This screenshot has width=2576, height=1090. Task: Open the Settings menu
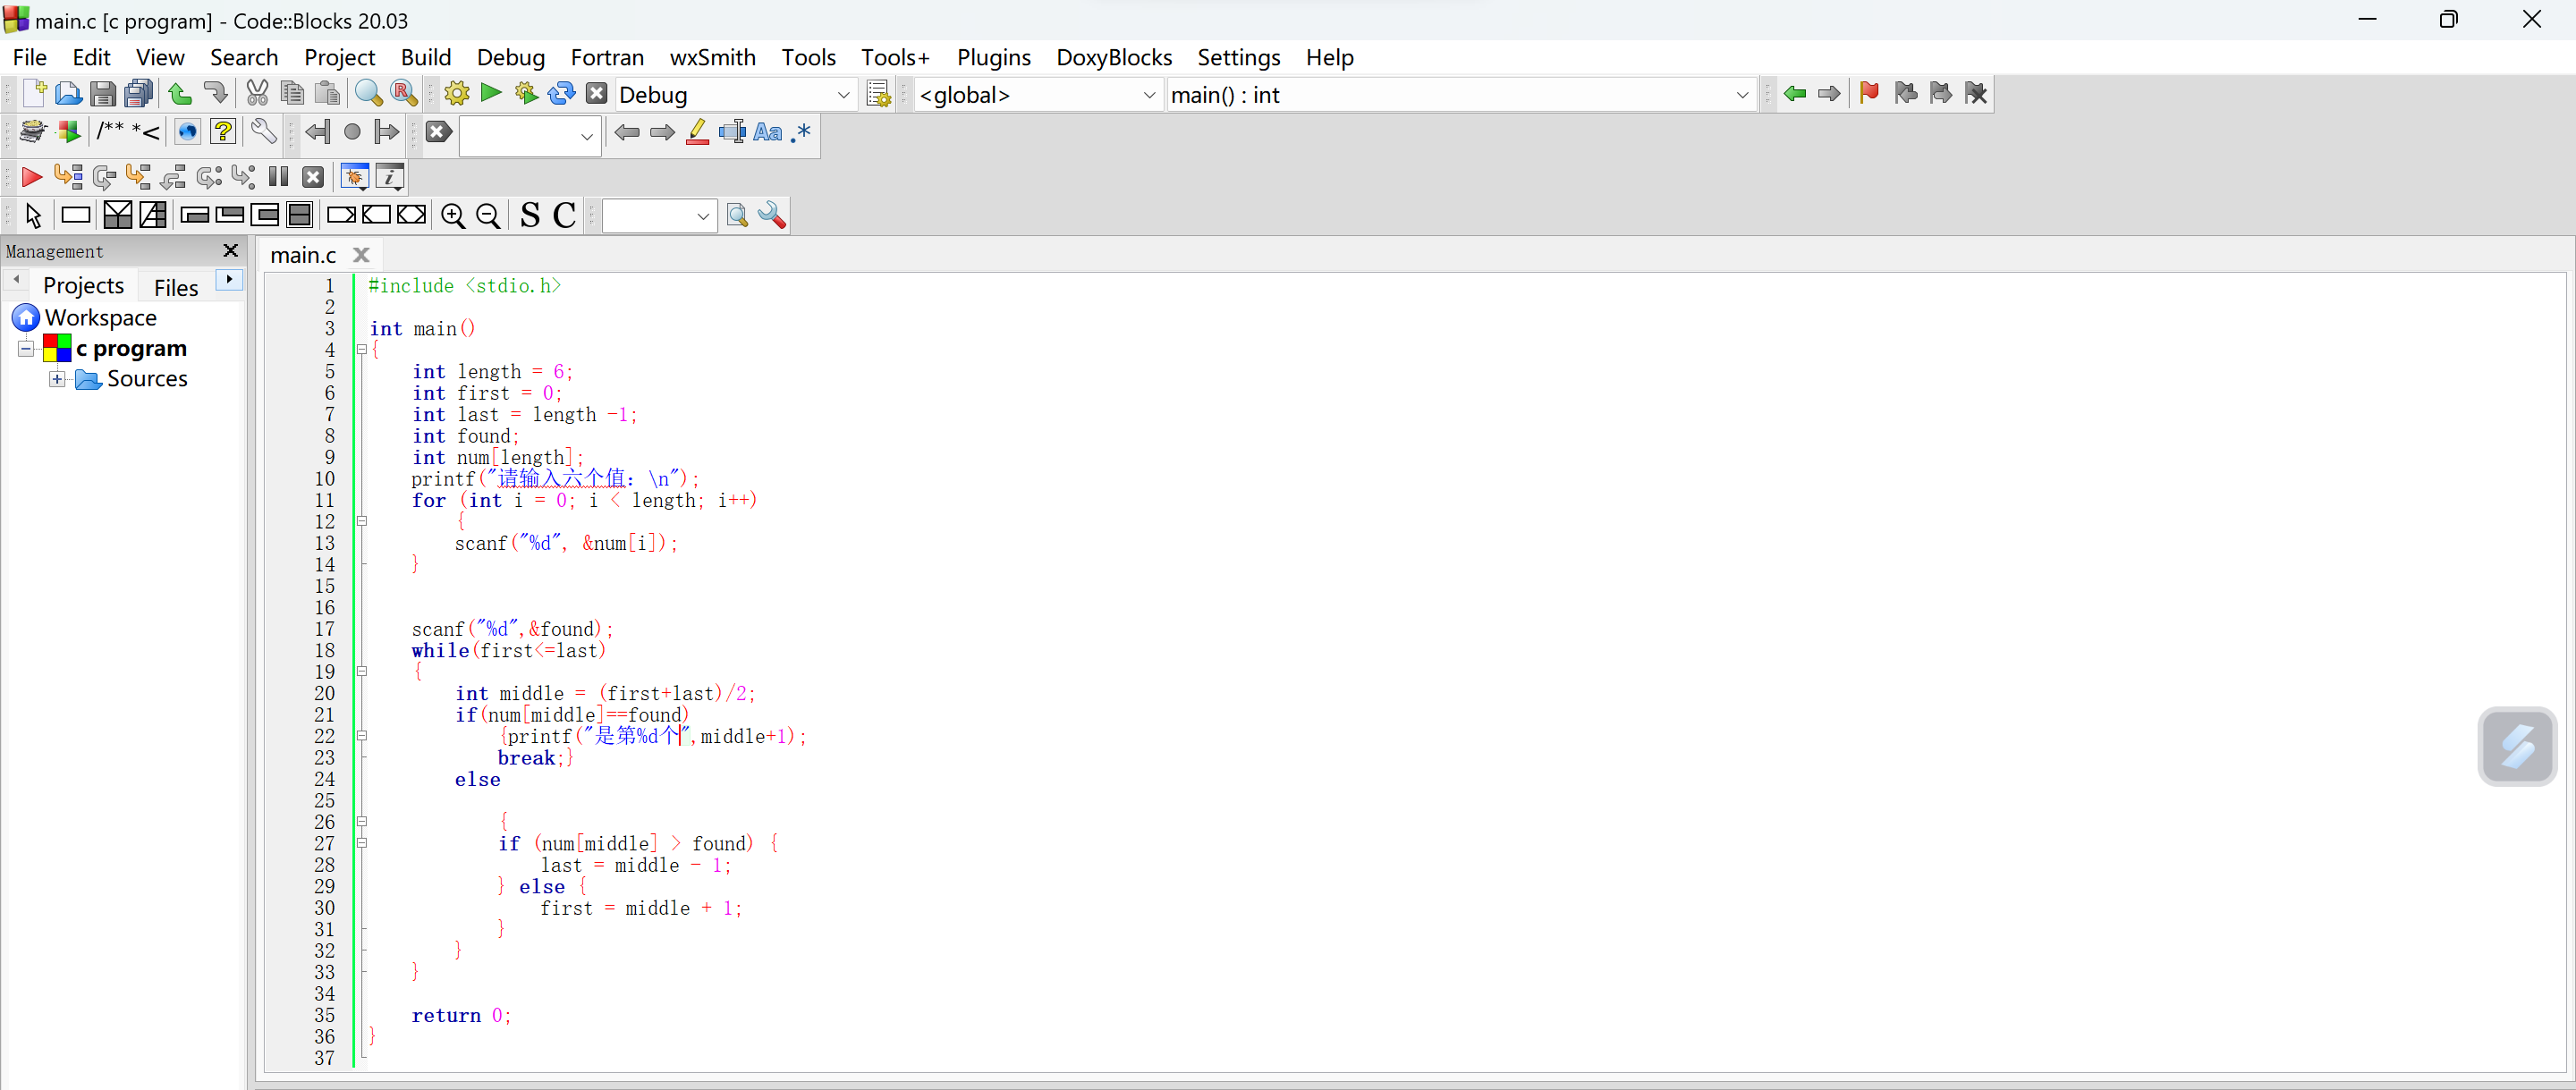pos(1238,57)
